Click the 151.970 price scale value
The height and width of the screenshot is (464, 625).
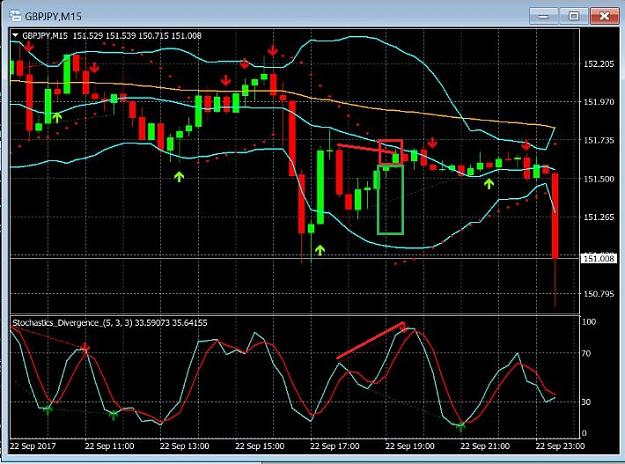[599, 102]
